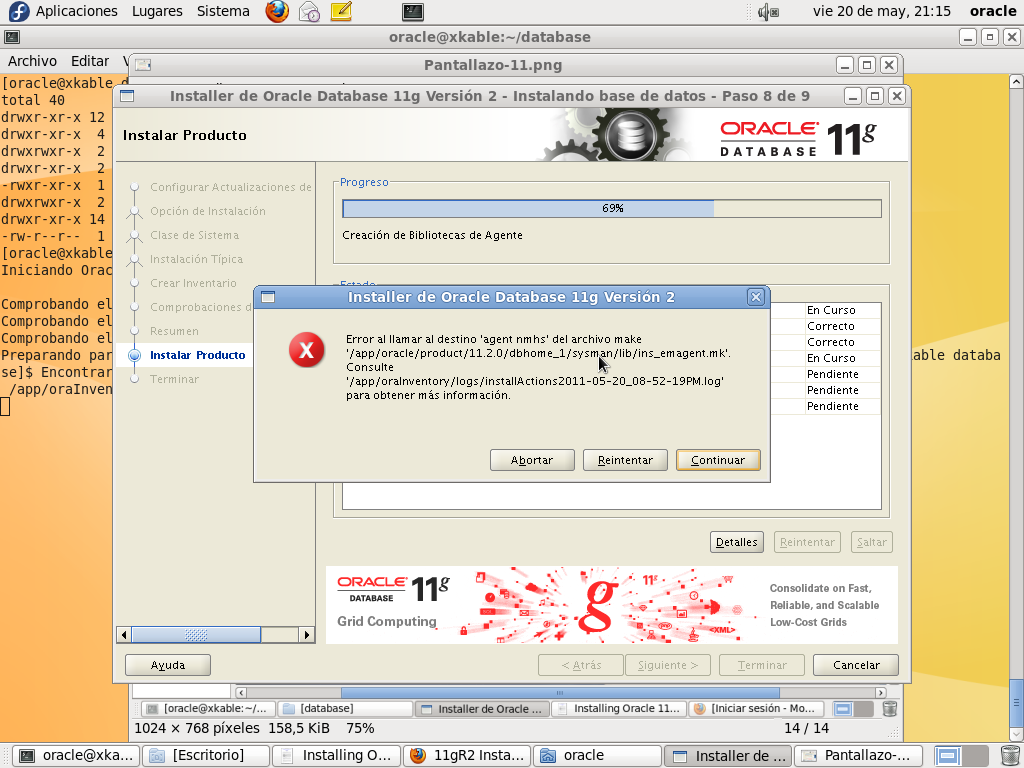
Task: Click the oracle user name in panel
Action: point(993,11)
